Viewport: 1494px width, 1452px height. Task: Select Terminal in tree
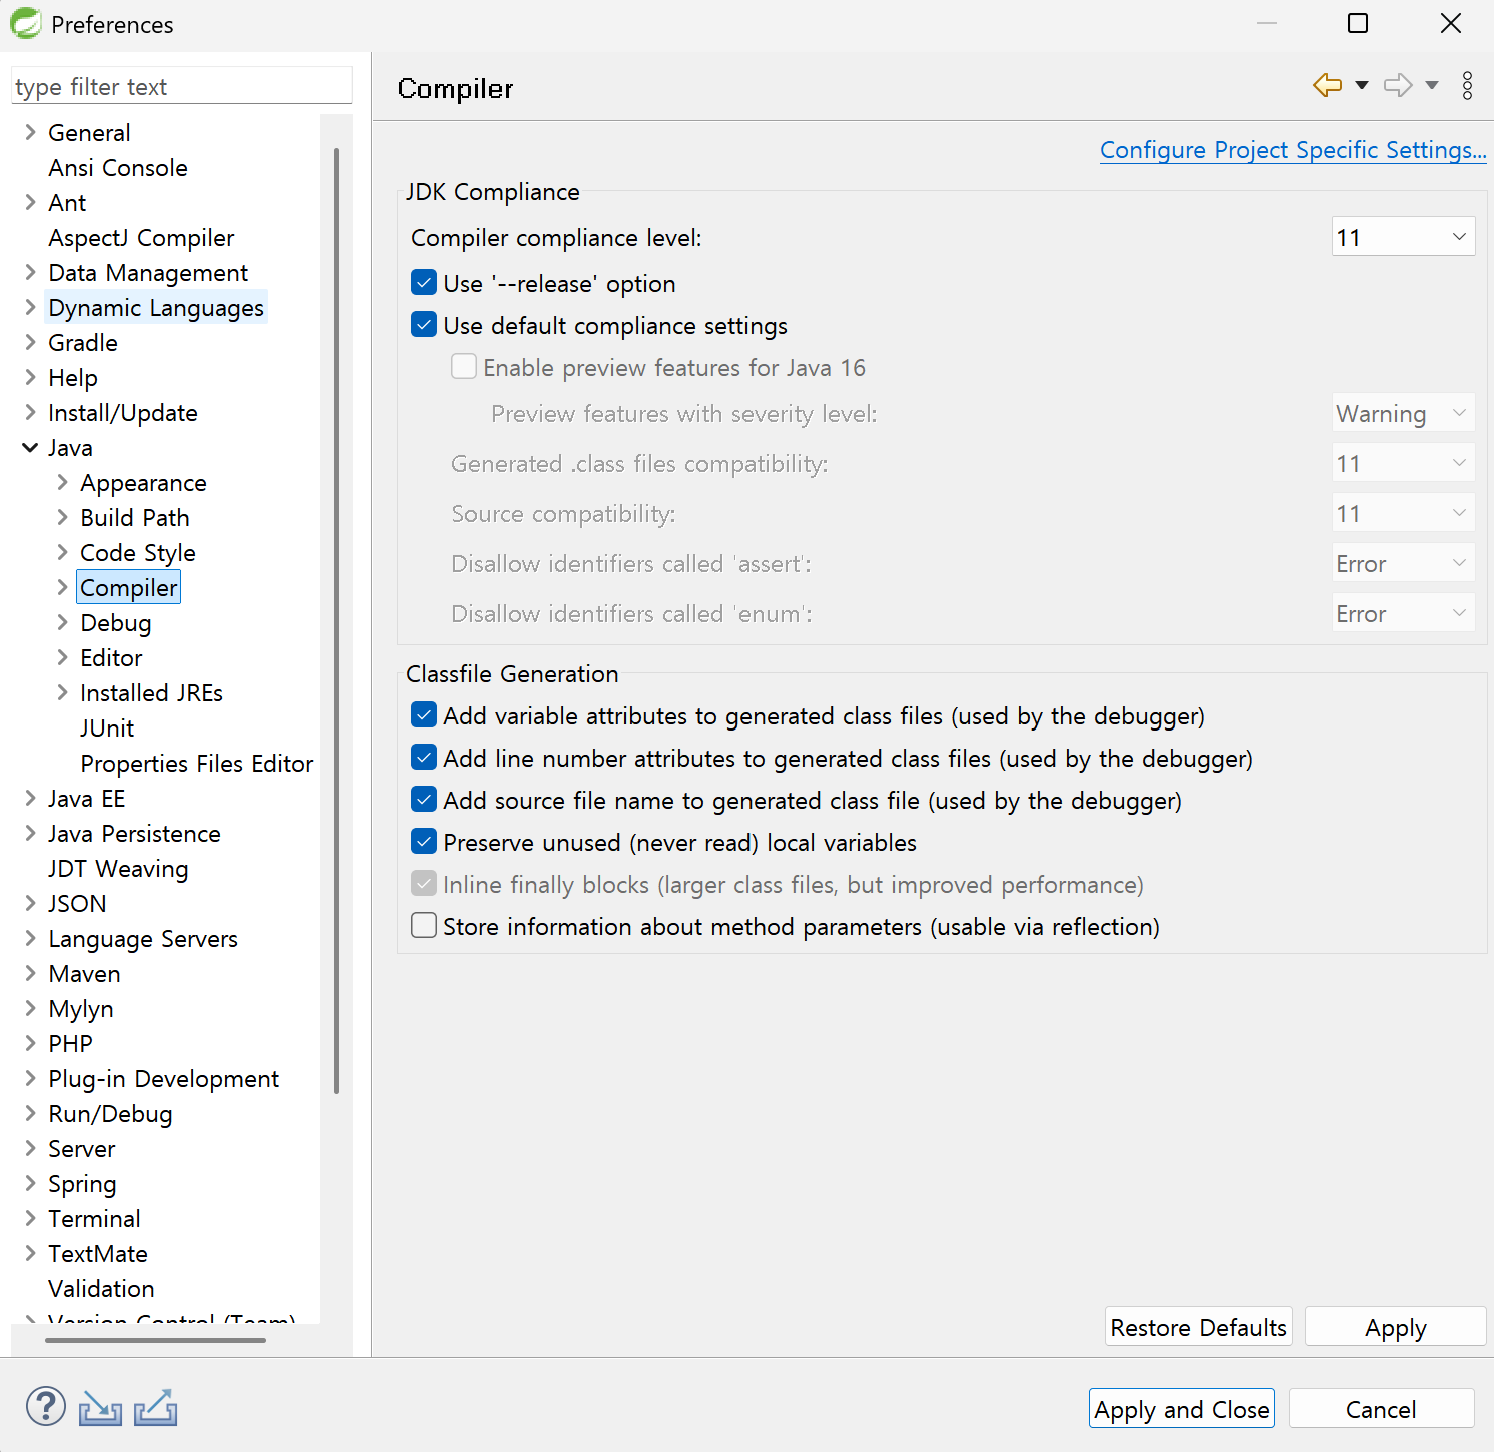94,1219
